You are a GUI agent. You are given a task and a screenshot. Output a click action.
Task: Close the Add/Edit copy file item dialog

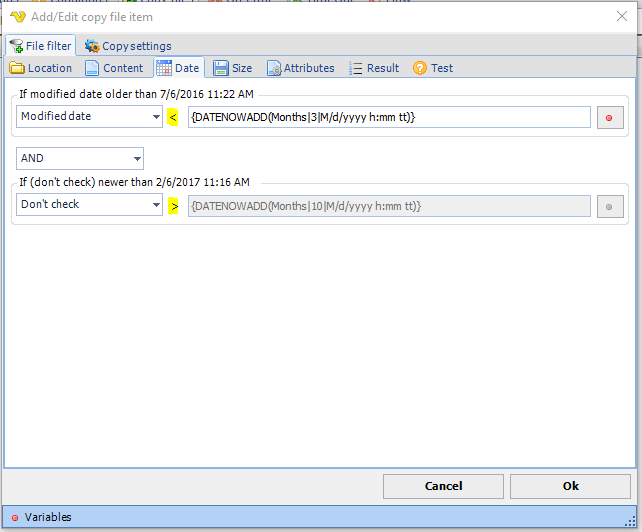622,15
